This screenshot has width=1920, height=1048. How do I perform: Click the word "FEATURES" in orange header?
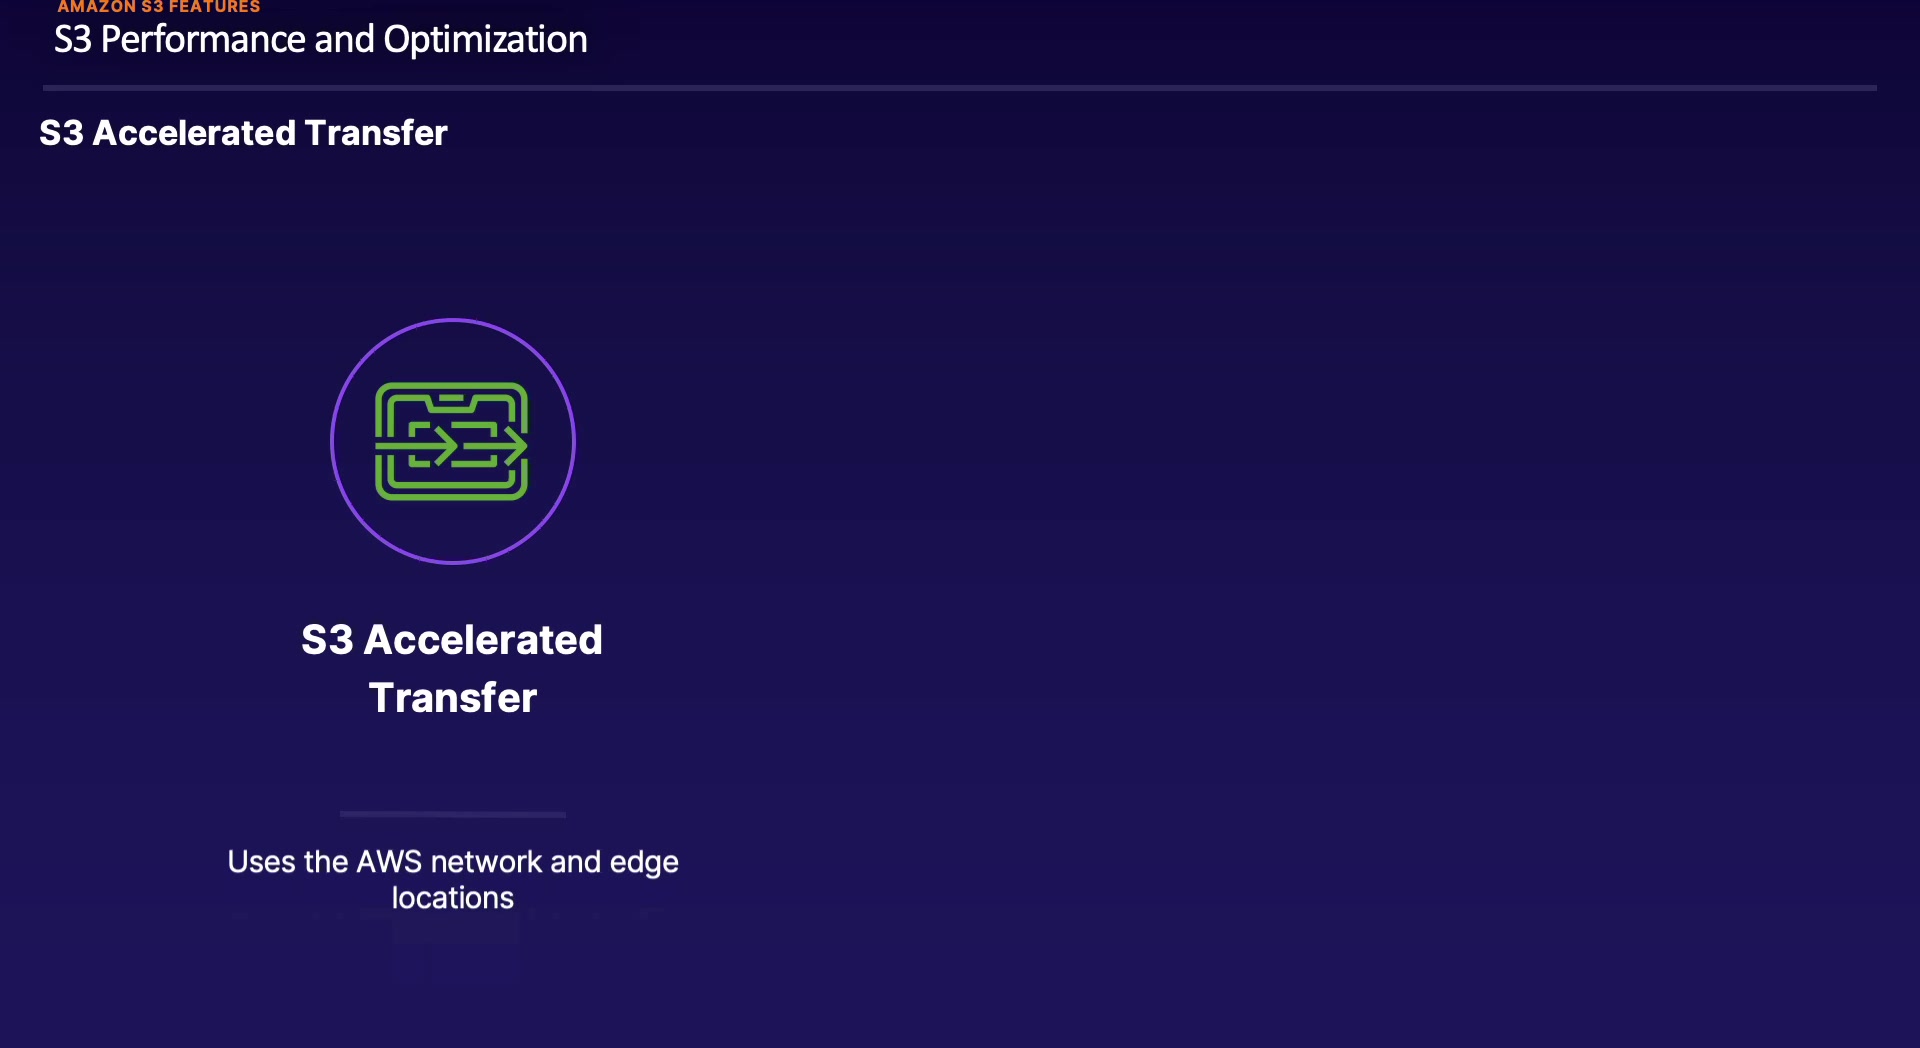[x=214, y=7]
